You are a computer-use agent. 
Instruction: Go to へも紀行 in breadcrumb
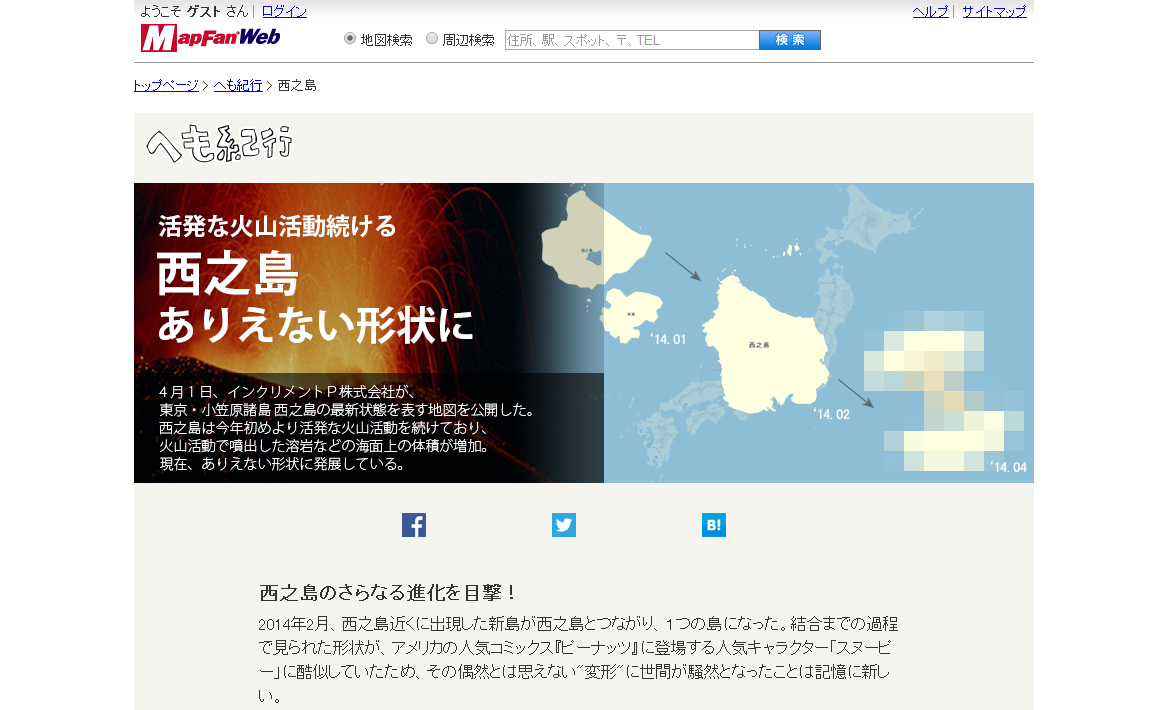coord(238,86)
